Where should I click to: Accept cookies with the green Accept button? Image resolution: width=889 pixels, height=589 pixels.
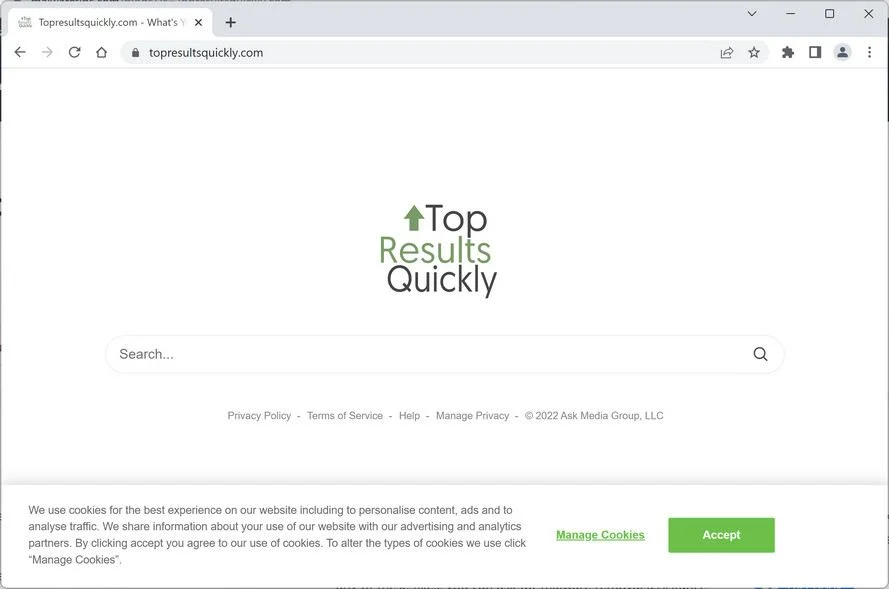tap(721, 535)
